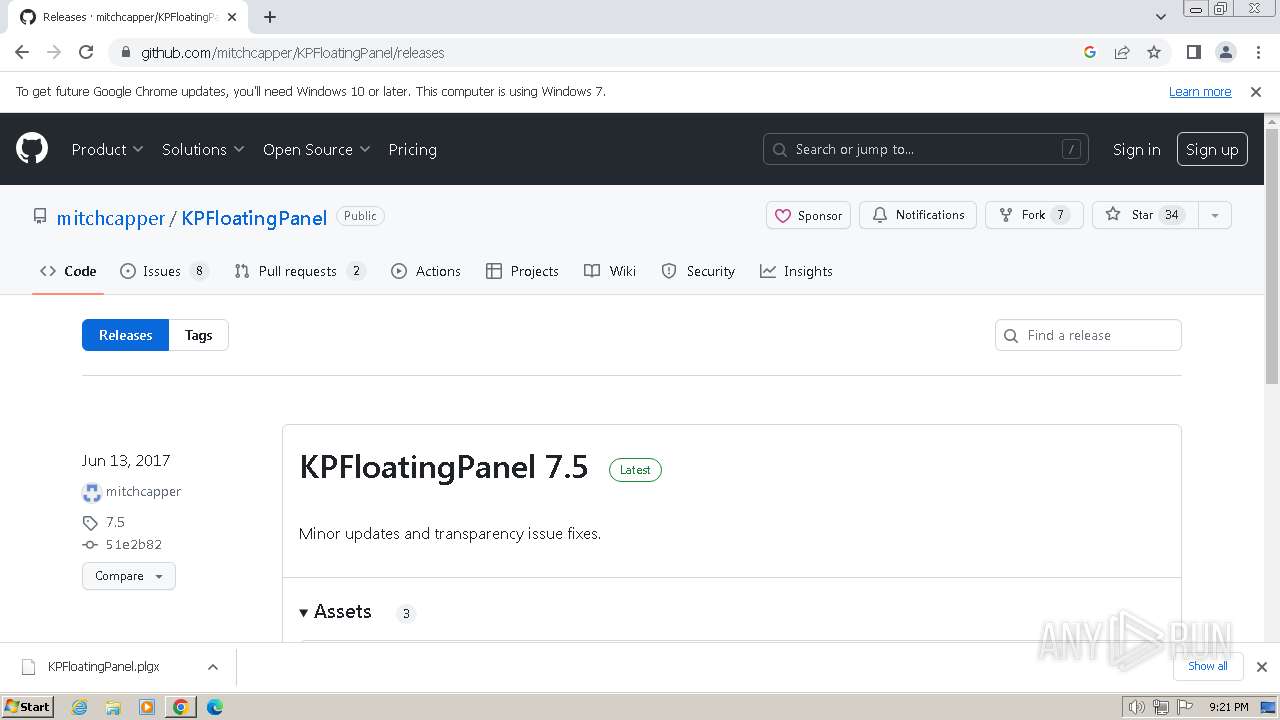Viewport: 1280px width, 720px height.
Task: Select the Tags button
Action: 198,335
